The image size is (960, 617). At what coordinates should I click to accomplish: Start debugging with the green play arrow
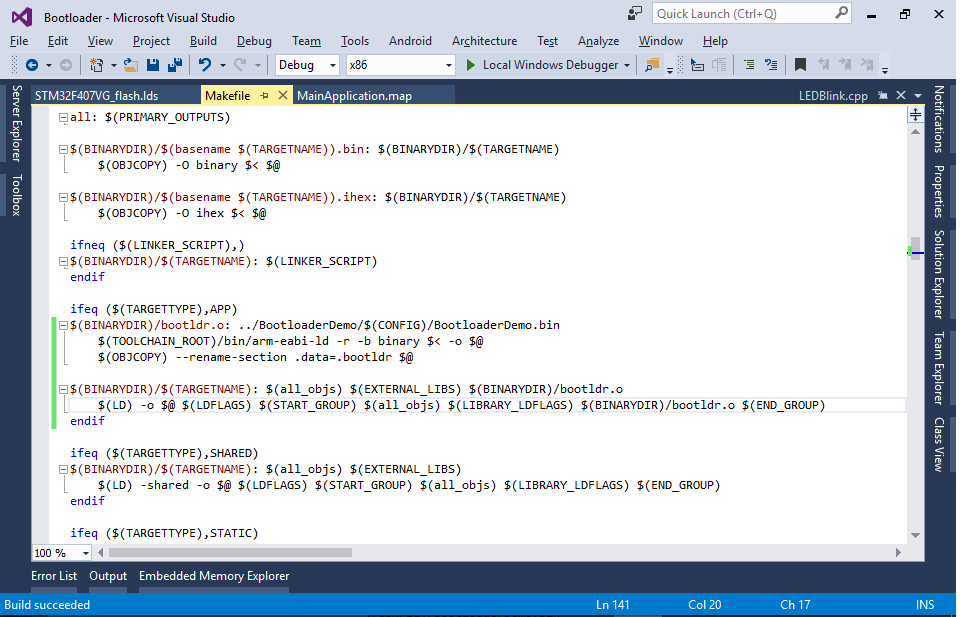click(x=470, y=65)
